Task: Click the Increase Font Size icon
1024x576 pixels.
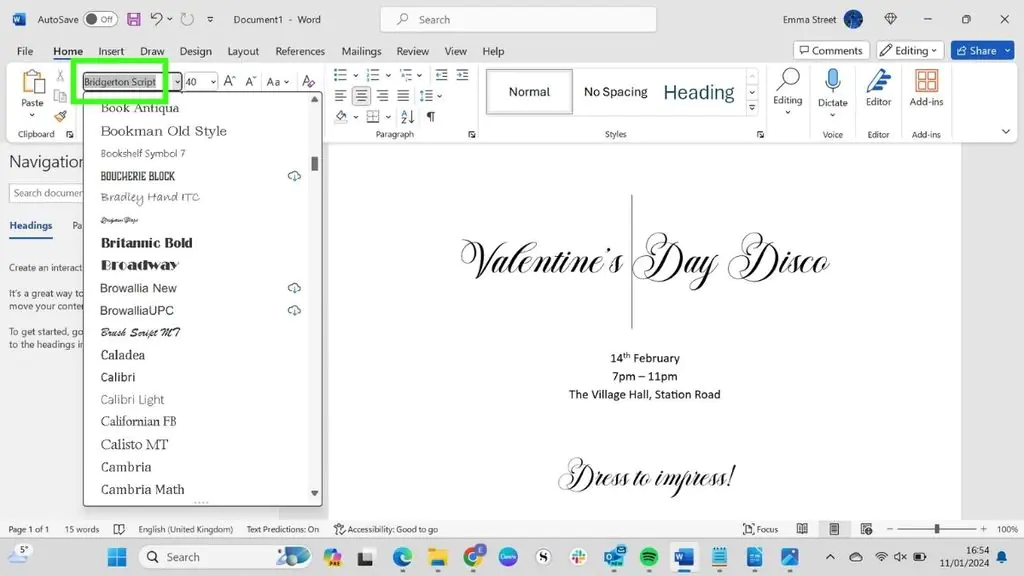Action: coord(229,82)
